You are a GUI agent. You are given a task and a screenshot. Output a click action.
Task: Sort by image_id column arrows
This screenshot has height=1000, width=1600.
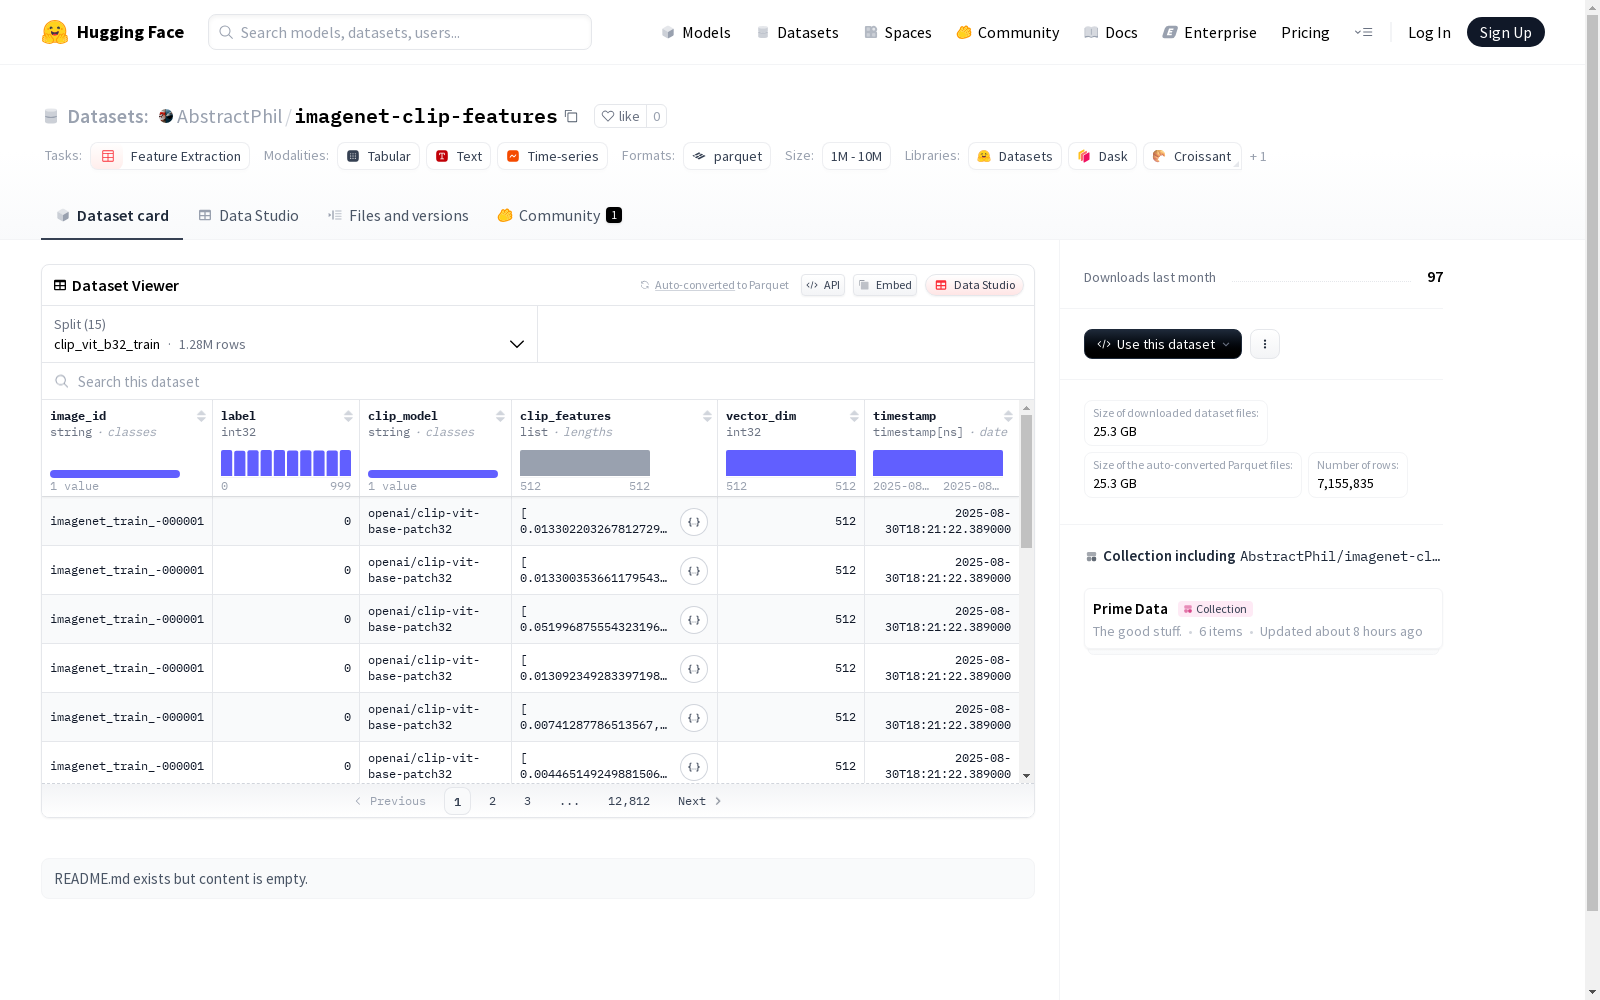(201, 416)
